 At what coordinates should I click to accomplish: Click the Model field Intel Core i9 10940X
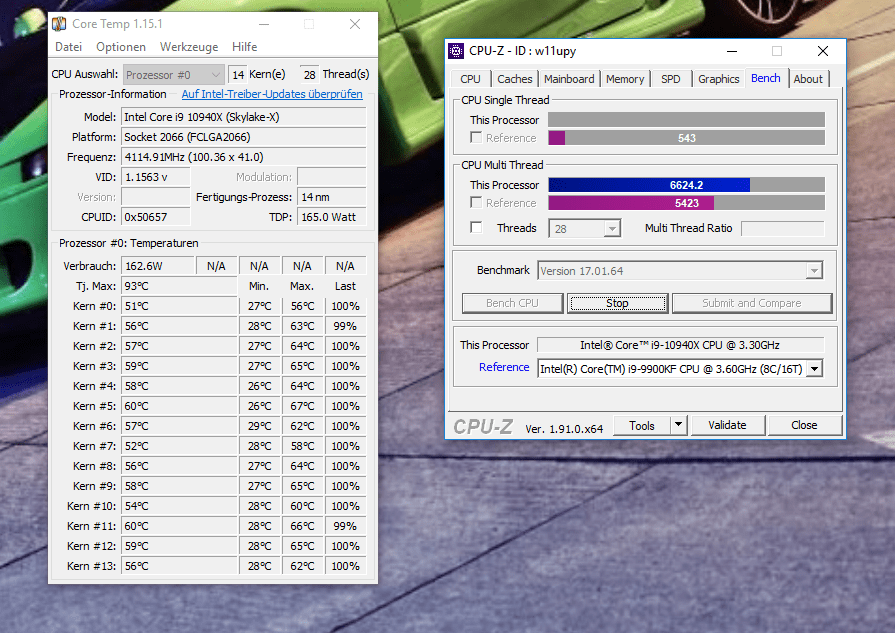pyautogui.click(x=243, y=117)
